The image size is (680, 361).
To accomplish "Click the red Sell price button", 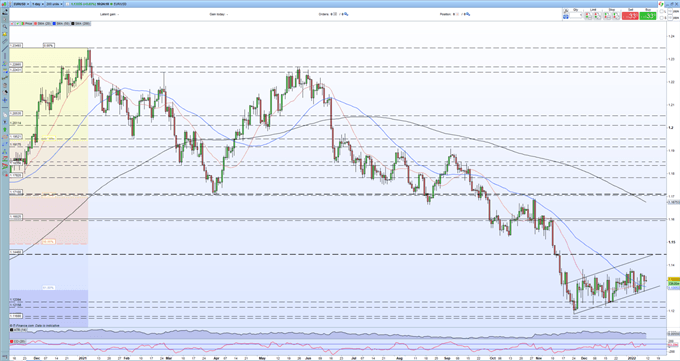I will pyautogui.click(x=630, y=16).
